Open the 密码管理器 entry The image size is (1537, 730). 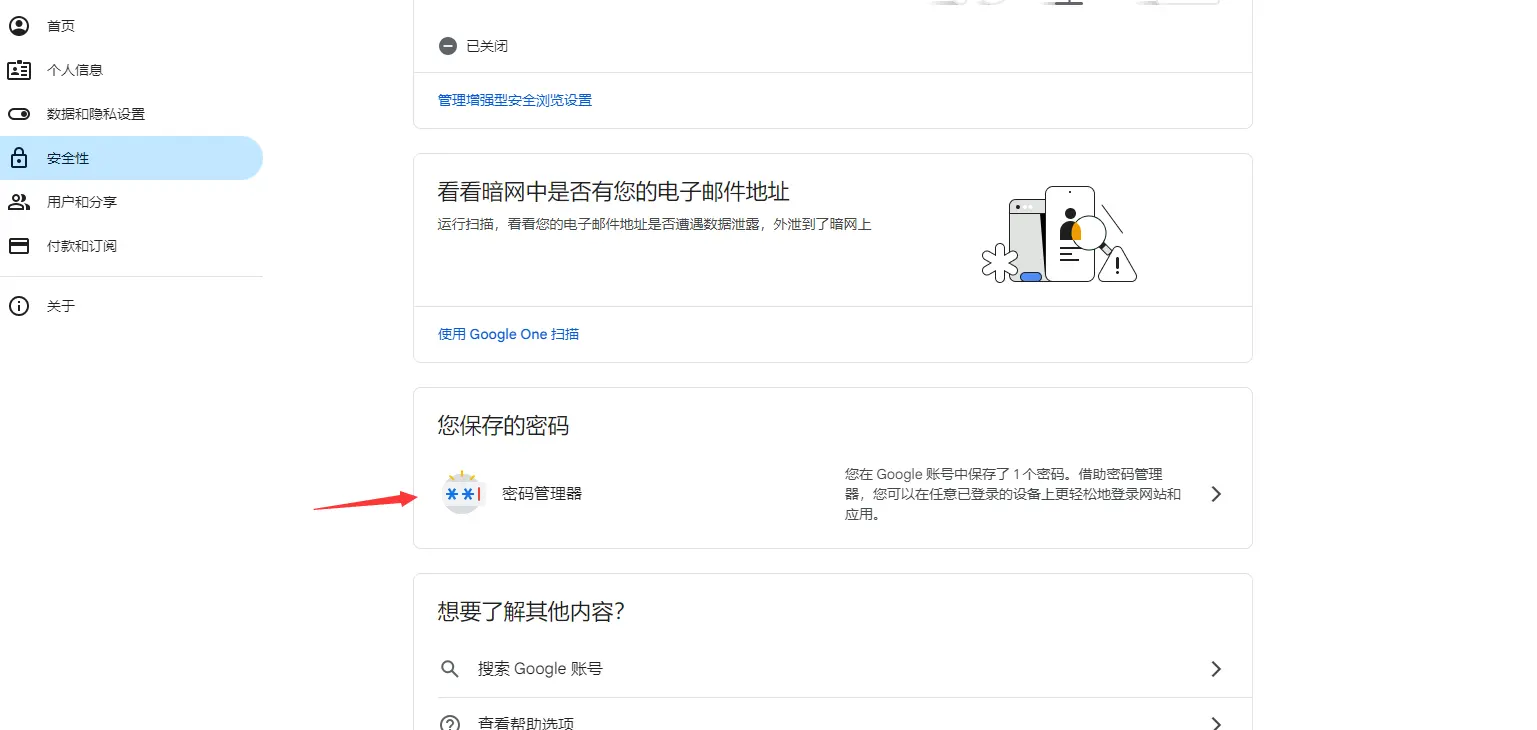pos(833,494)
